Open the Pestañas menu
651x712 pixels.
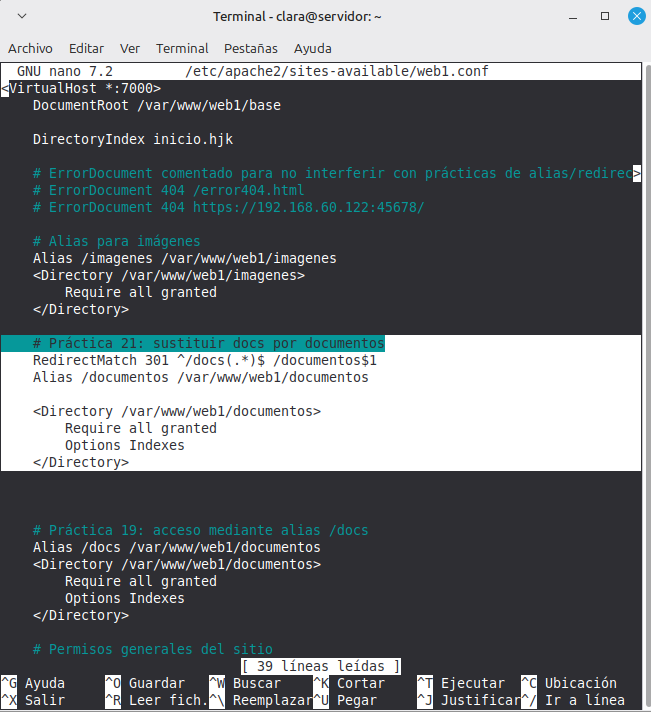(x=251, y=48)
